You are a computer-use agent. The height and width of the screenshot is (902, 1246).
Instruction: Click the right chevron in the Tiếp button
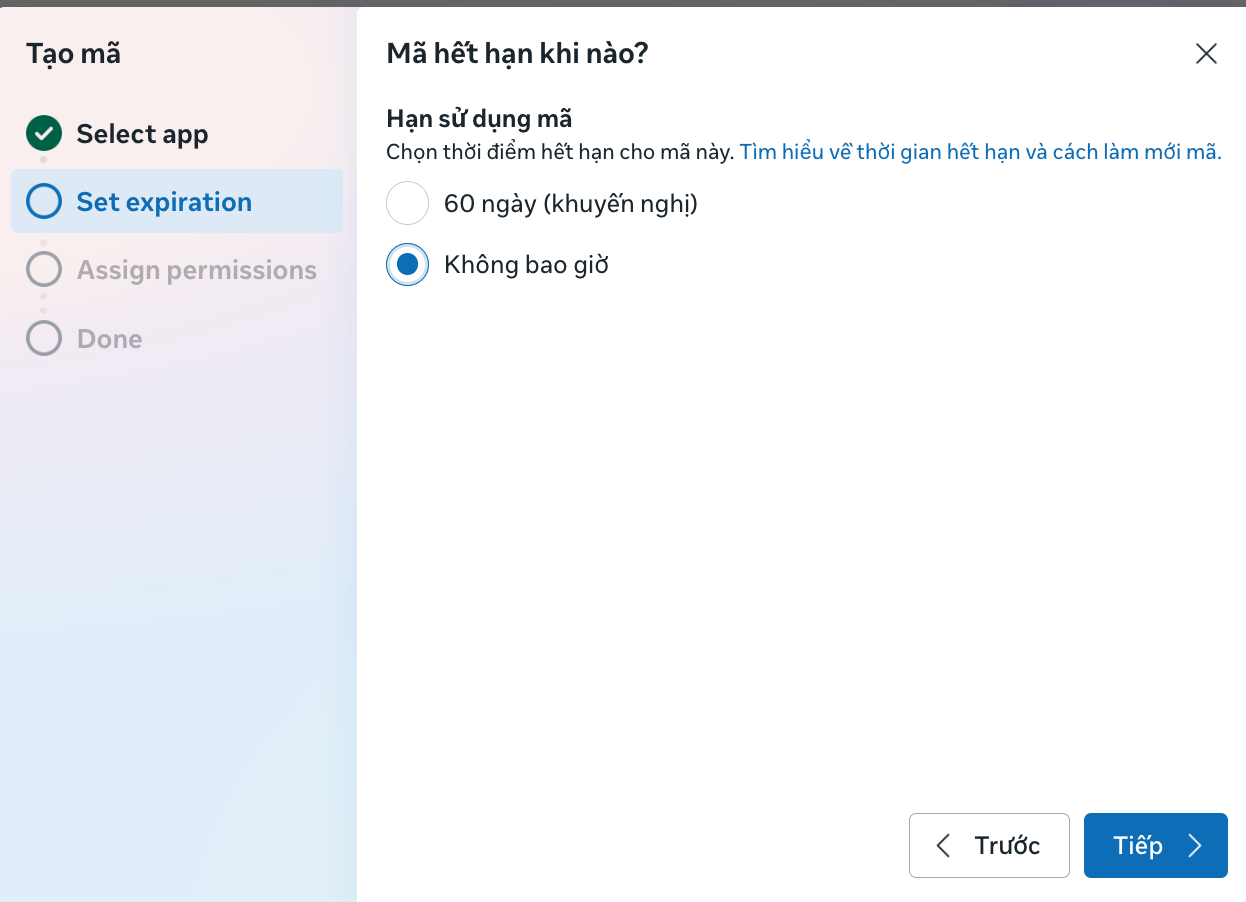[1194, 846]
